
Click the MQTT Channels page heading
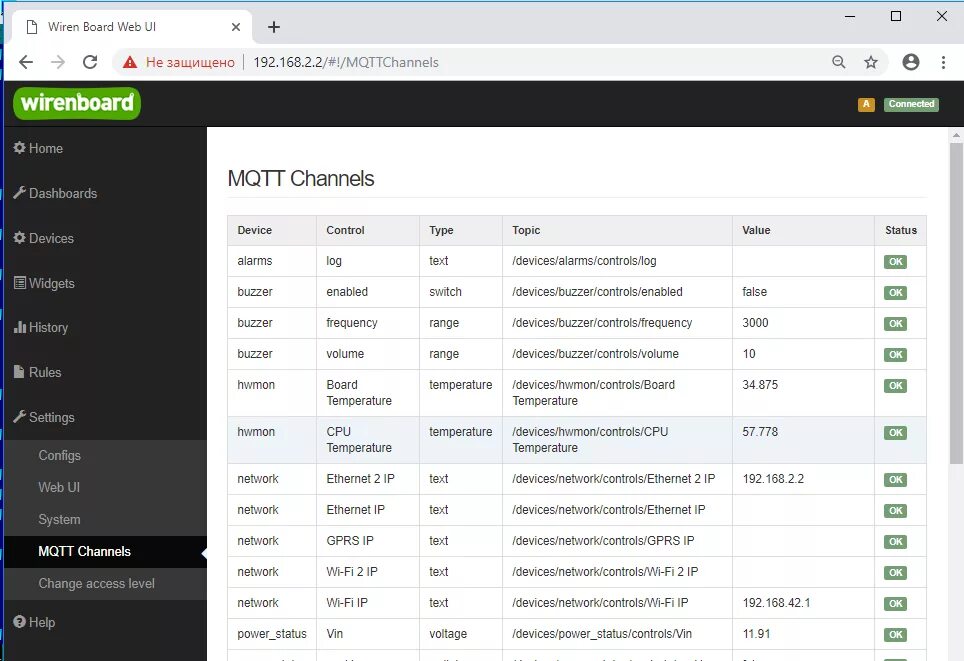point(301,178)
